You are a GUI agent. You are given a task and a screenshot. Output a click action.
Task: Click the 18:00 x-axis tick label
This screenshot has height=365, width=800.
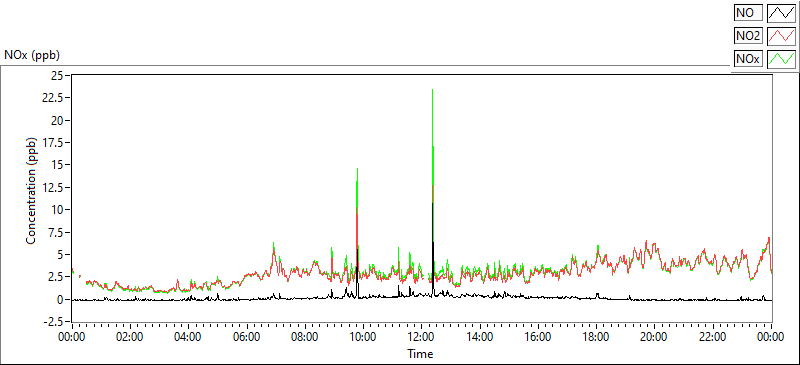click(x=596, y=336)
